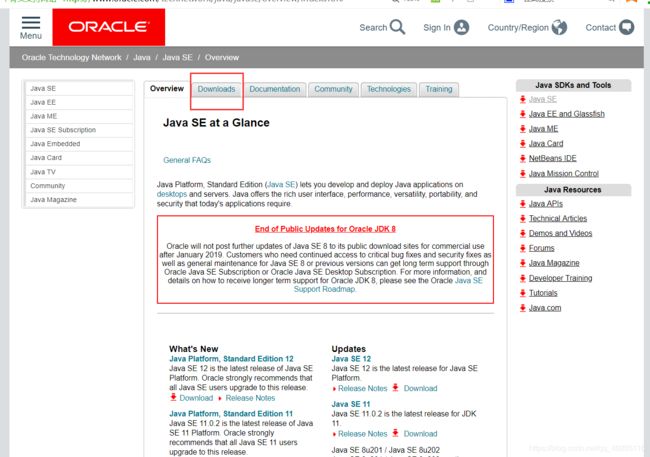This screenshot has height=457, width=650.
Task: Open the General FAQs link
Action: tap(187, 160)
